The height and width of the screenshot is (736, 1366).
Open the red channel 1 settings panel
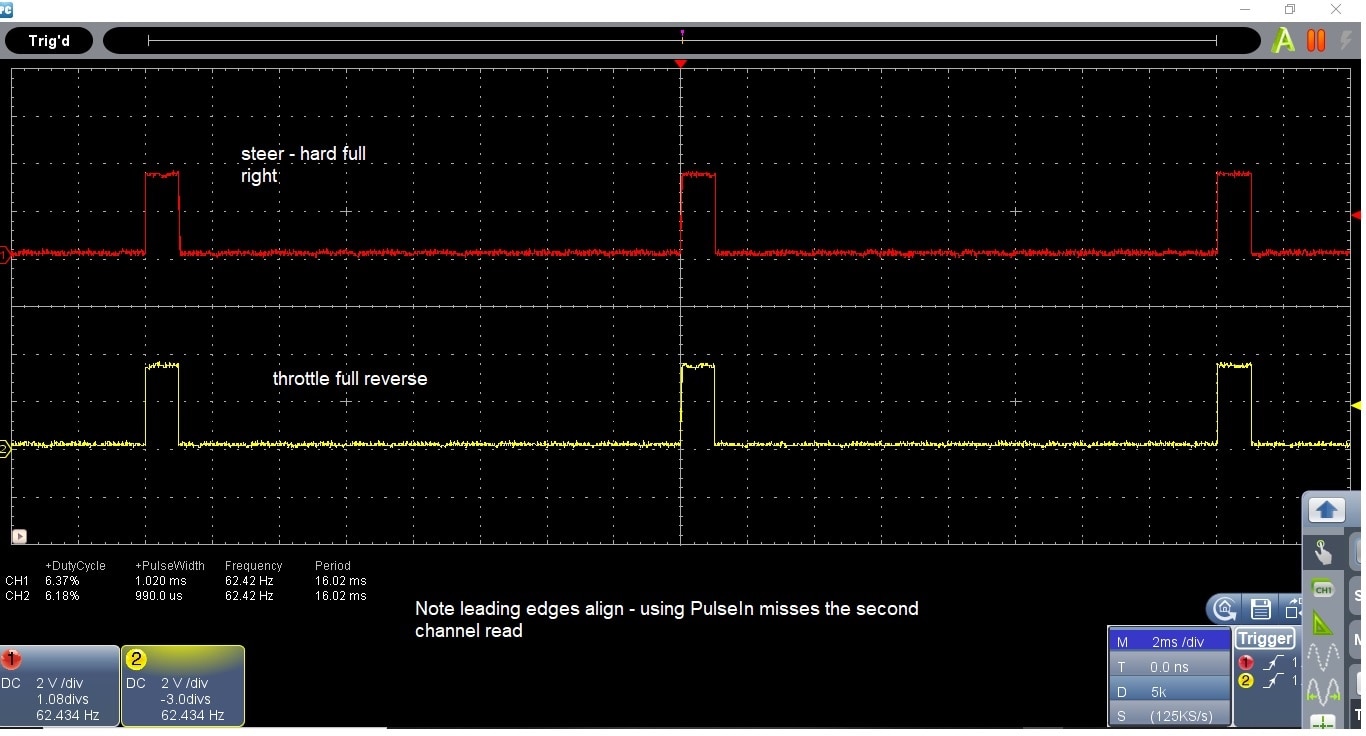tap(59, 685)
